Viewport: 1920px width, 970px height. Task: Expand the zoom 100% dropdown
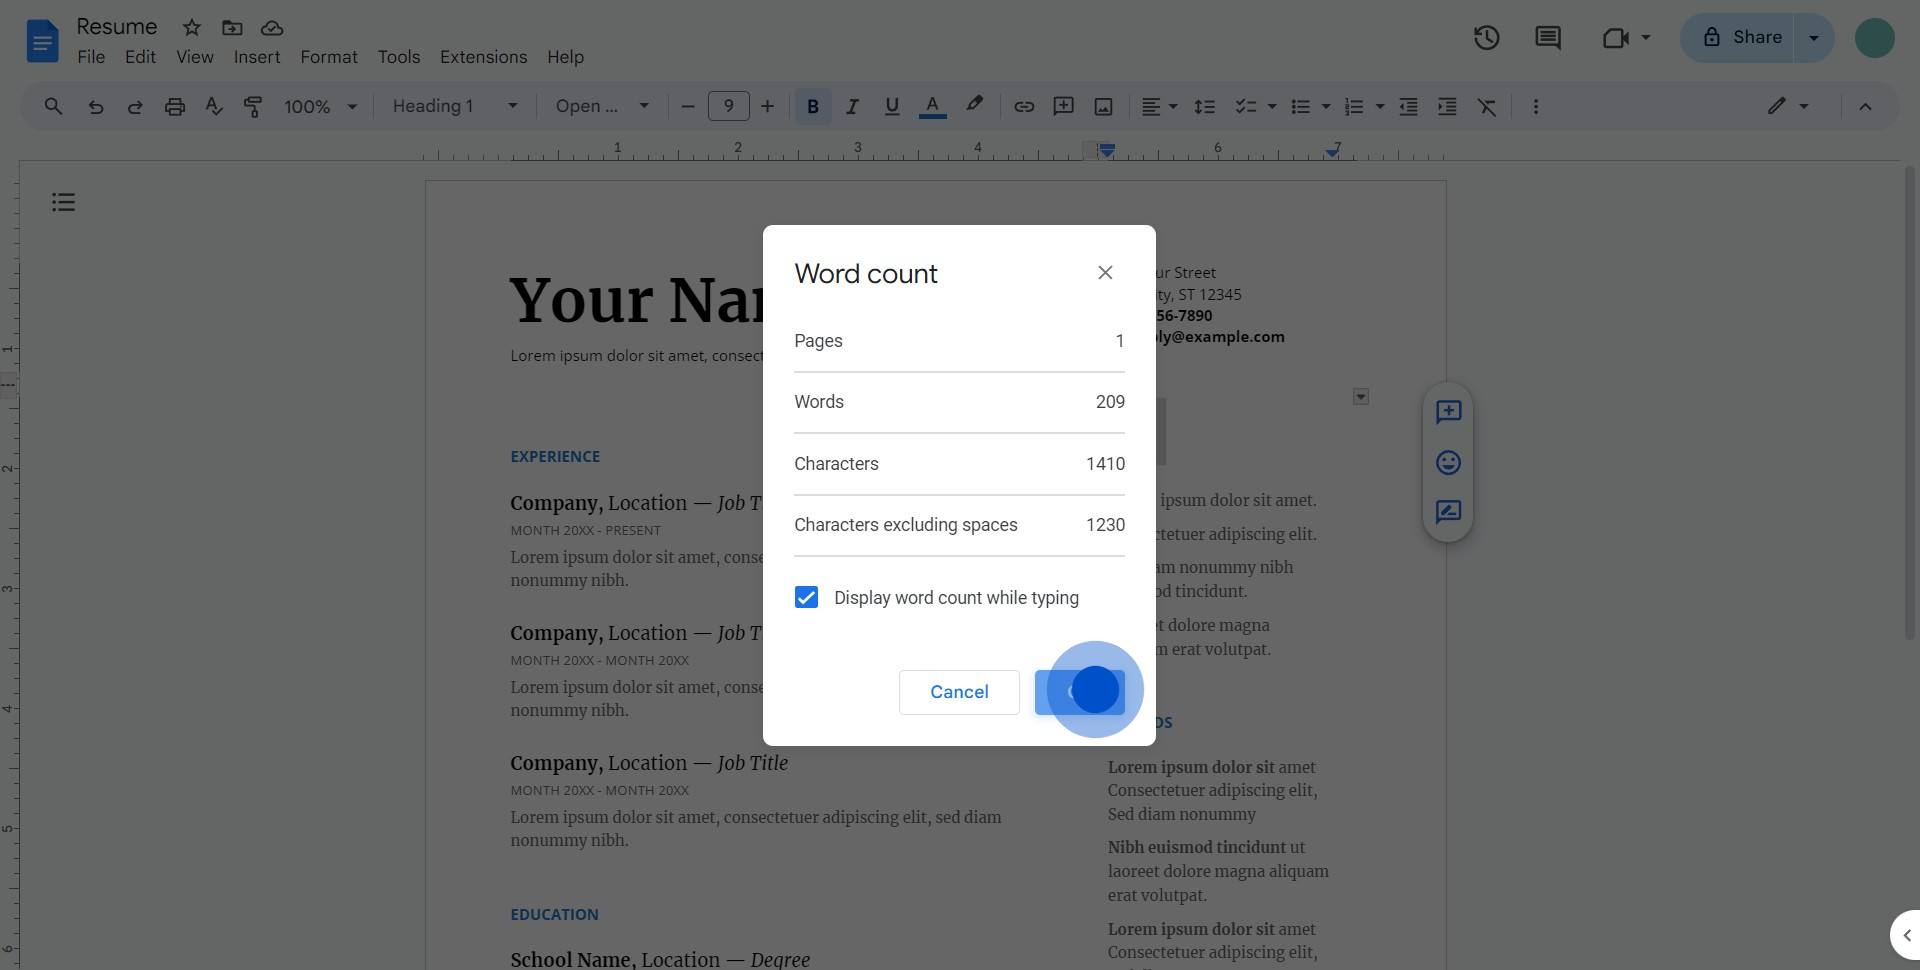pyautogui.click(x=320, y=106)
